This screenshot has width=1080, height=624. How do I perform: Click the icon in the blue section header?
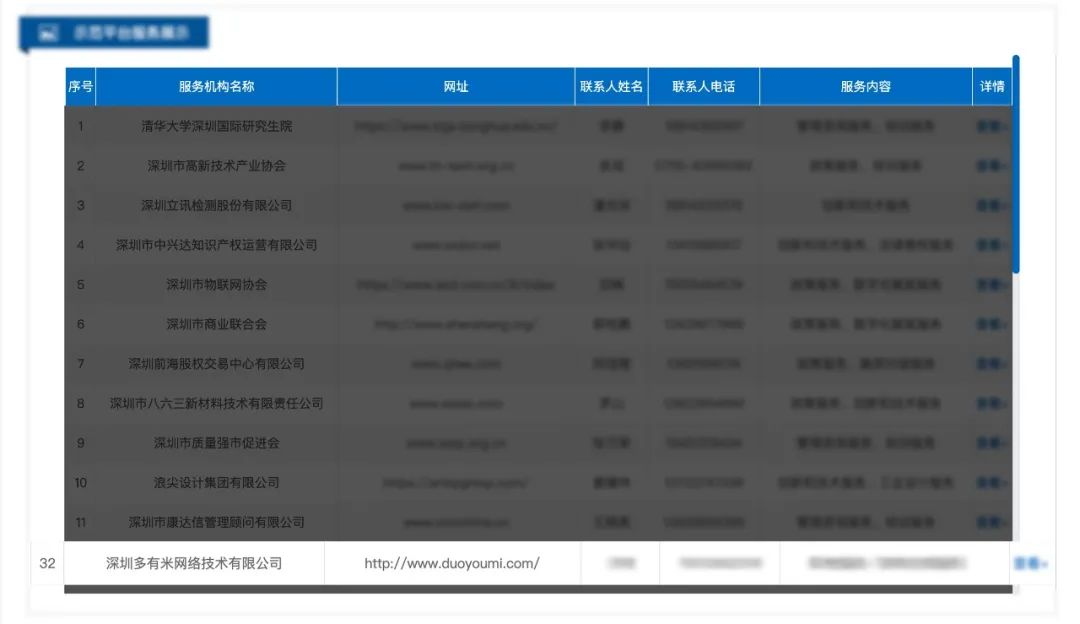click(x=48, y=33)
